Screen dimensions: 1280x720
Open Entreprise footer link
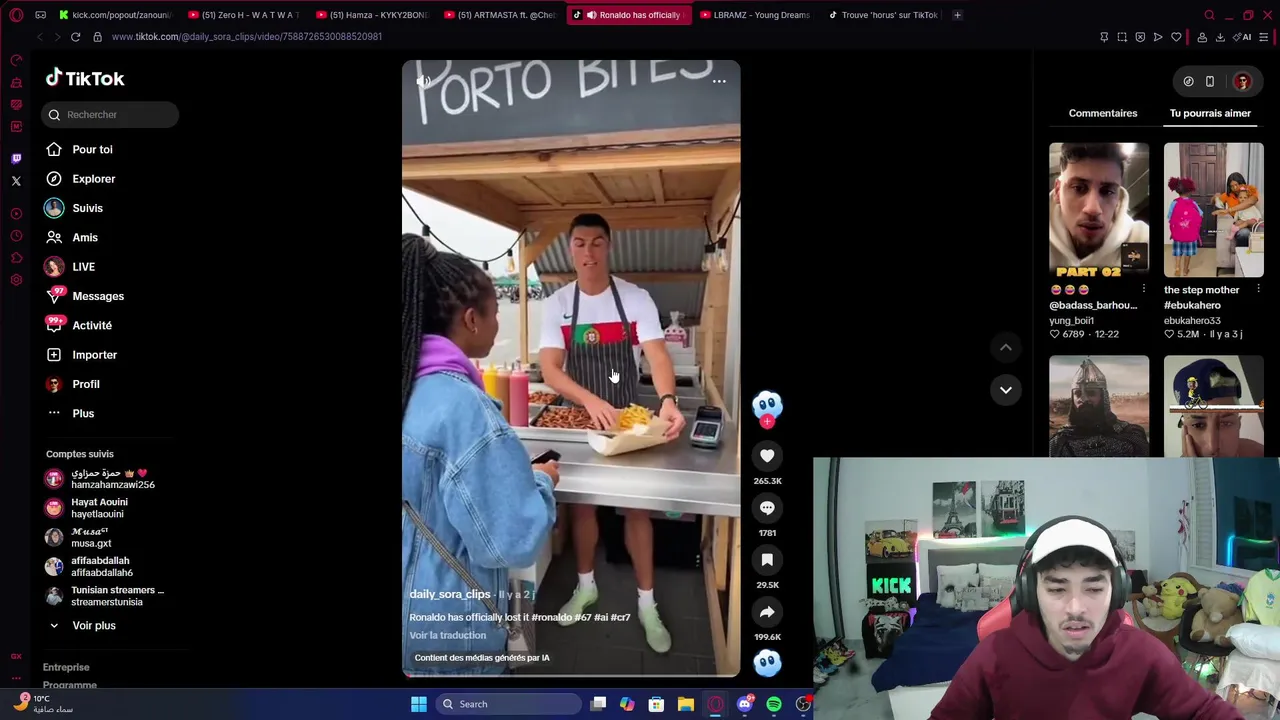click(x=66, y=667)
